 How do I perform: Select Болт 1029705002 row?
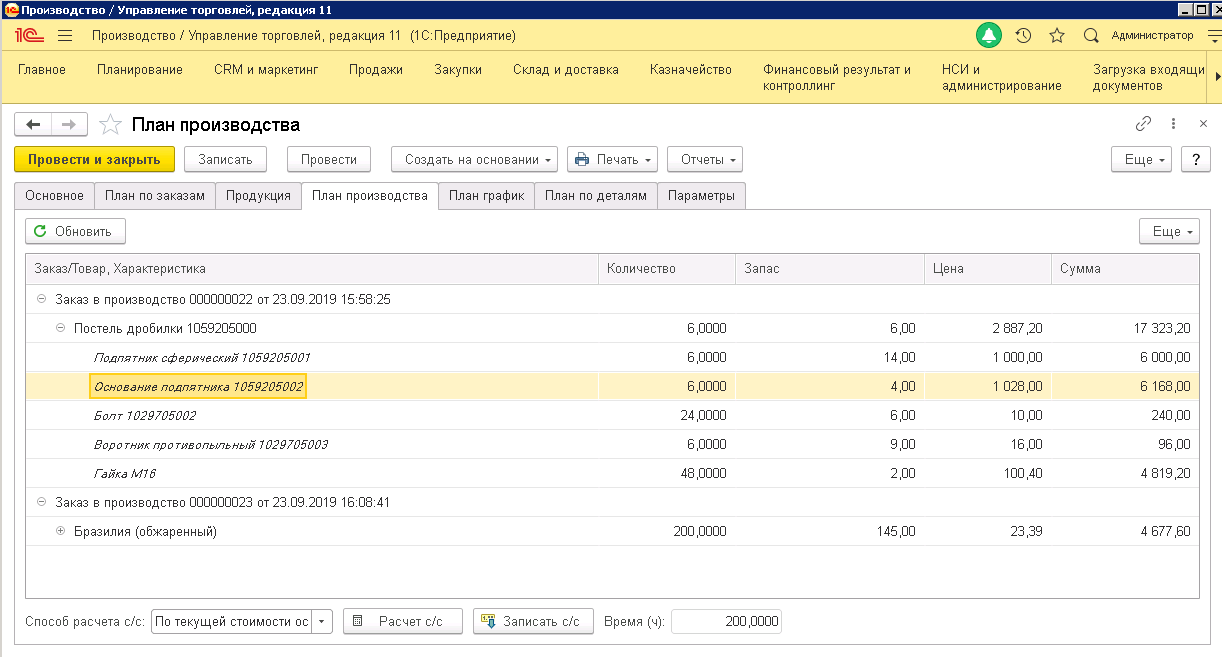coord(612,415)
